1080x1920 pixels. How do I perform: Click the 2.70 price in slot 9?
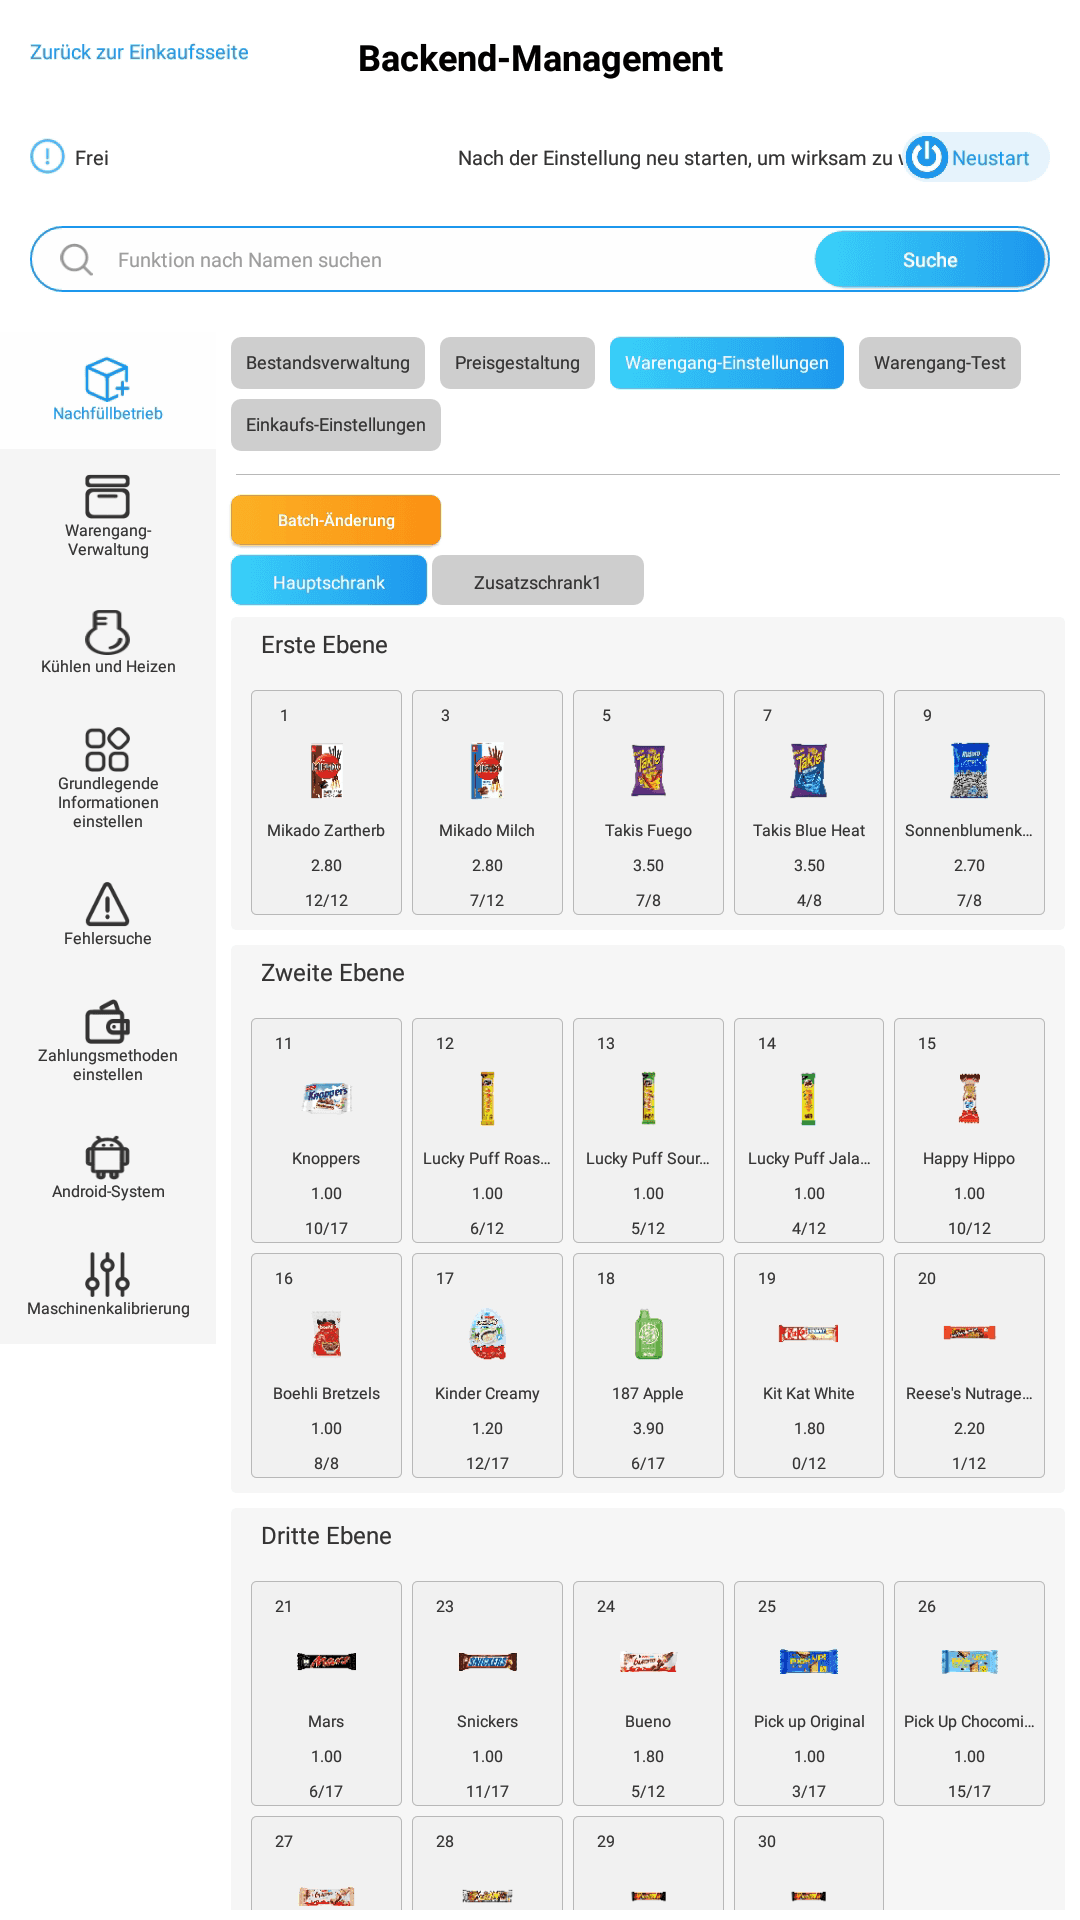(x=969, y=865)
